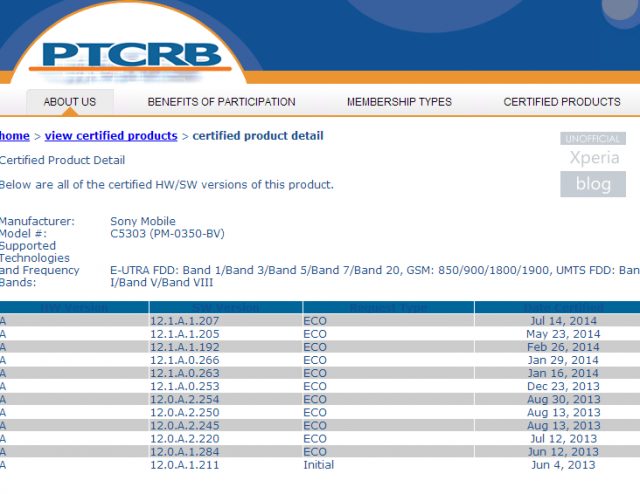The height and width of the screenshot is (494, 640).
Task: Open CERTIFIED PRODUCTS menu item
Action: (x=562, y=102)
